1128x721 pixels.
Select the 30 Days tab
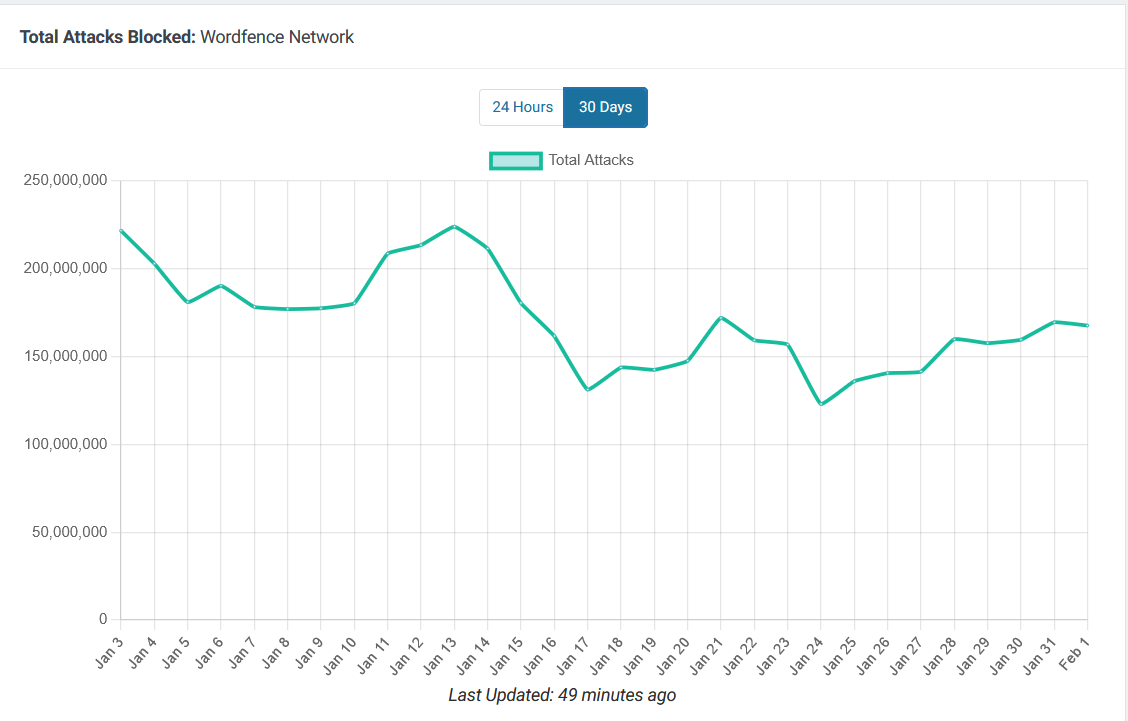click(x=605, y=107)
